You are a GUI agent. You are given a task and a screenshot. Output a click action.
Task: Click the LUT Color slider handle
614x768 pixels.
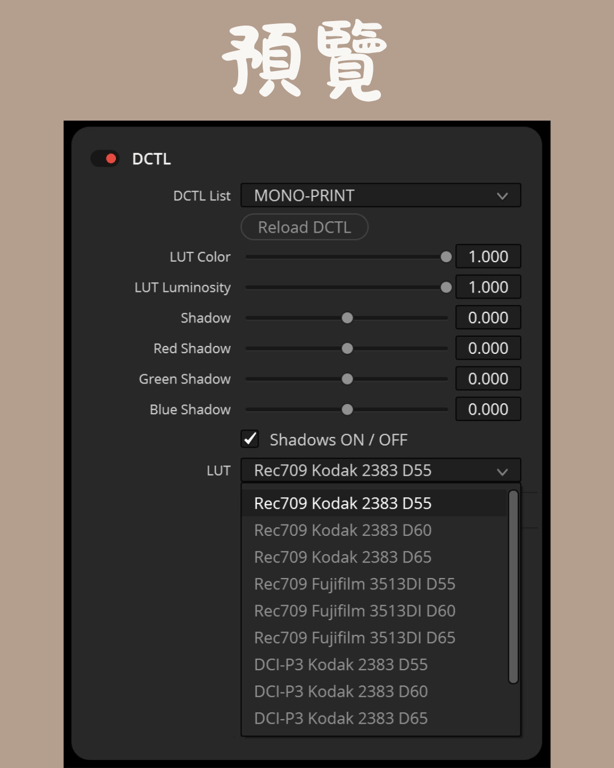(x=446, y=257)
